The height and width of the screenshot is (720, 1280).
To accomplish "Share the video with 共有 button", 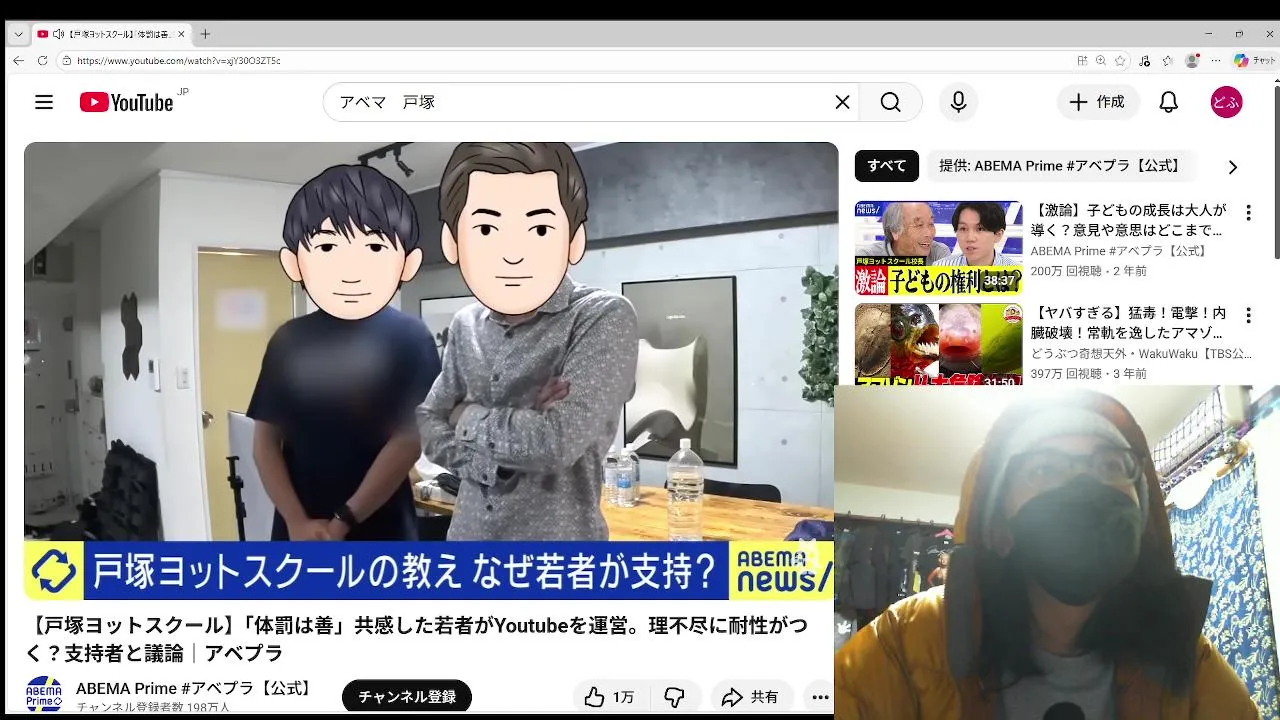I will click(x=751, y=697).
